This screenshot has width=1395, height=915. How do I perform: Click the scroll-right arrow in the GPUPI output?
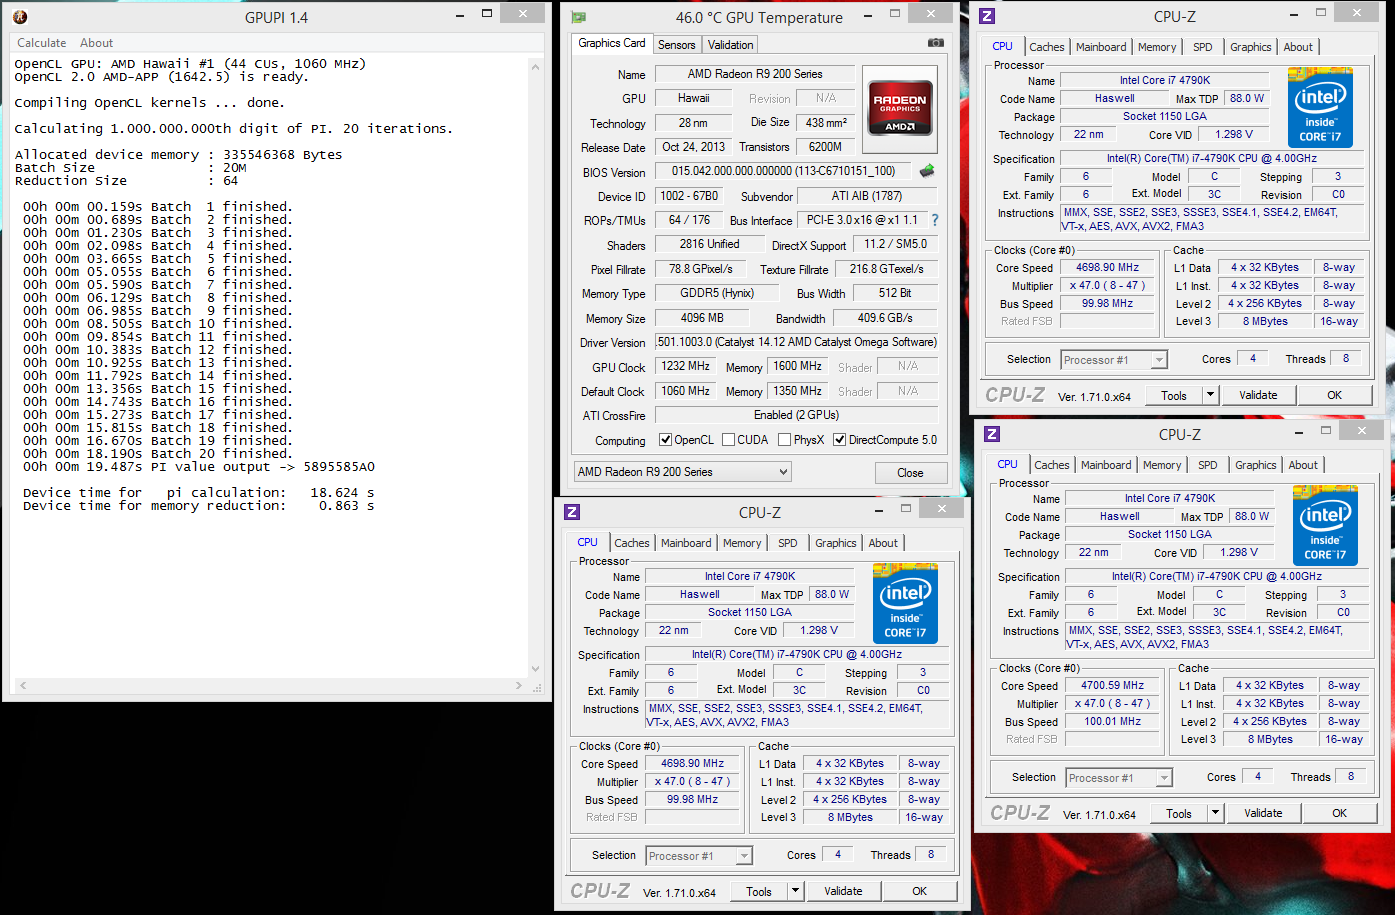click(518, 686)
